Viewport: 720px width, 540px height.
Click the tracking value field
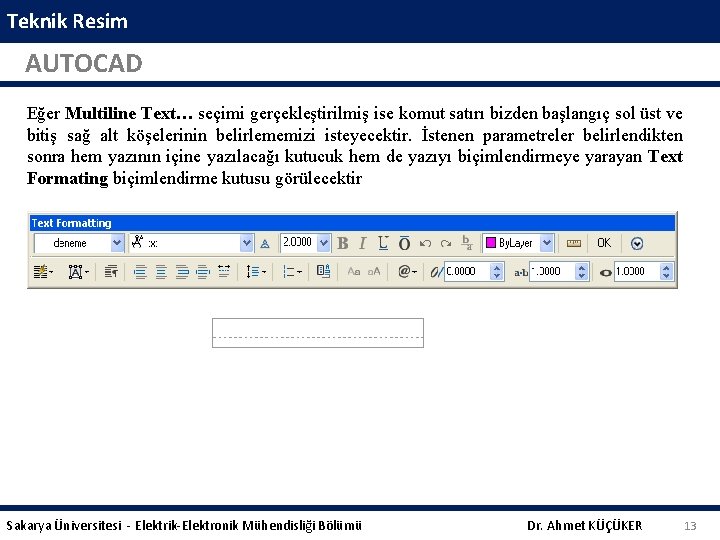pyautogui.click(x=552, y=271)
